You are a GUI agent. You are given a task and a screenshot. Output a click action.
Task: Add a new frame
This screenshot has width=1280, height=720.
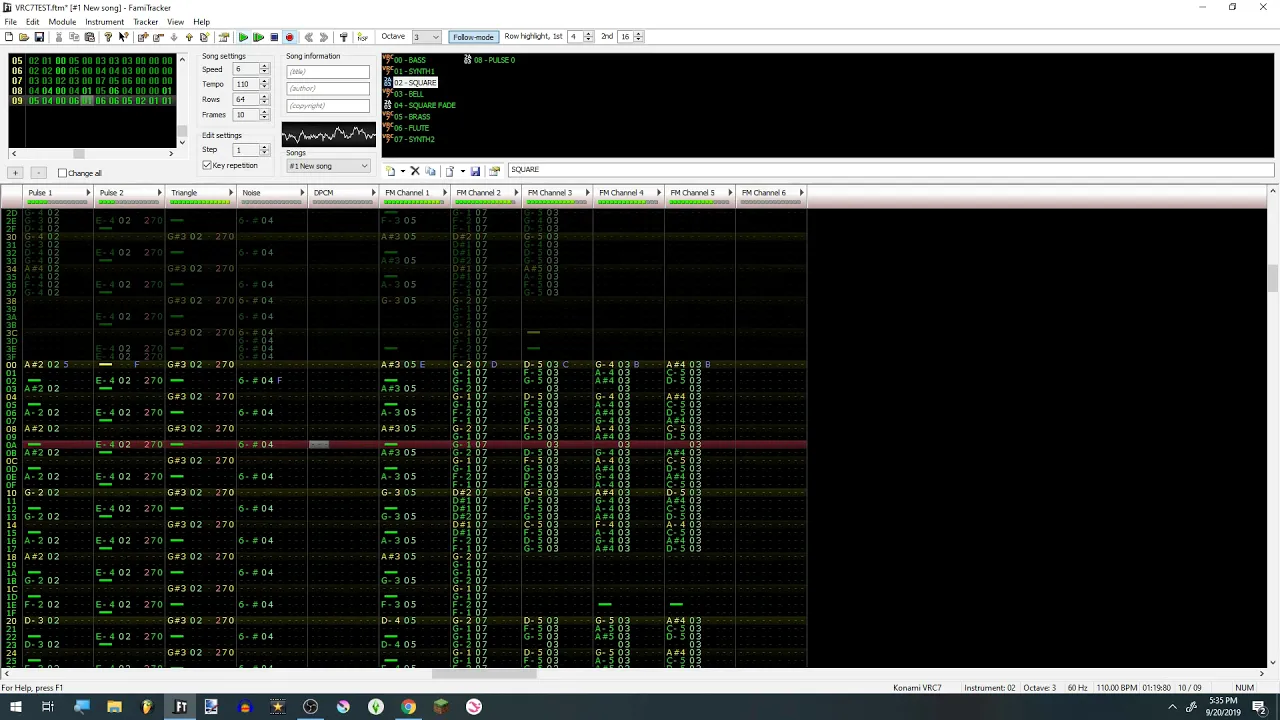pos(143,37)
